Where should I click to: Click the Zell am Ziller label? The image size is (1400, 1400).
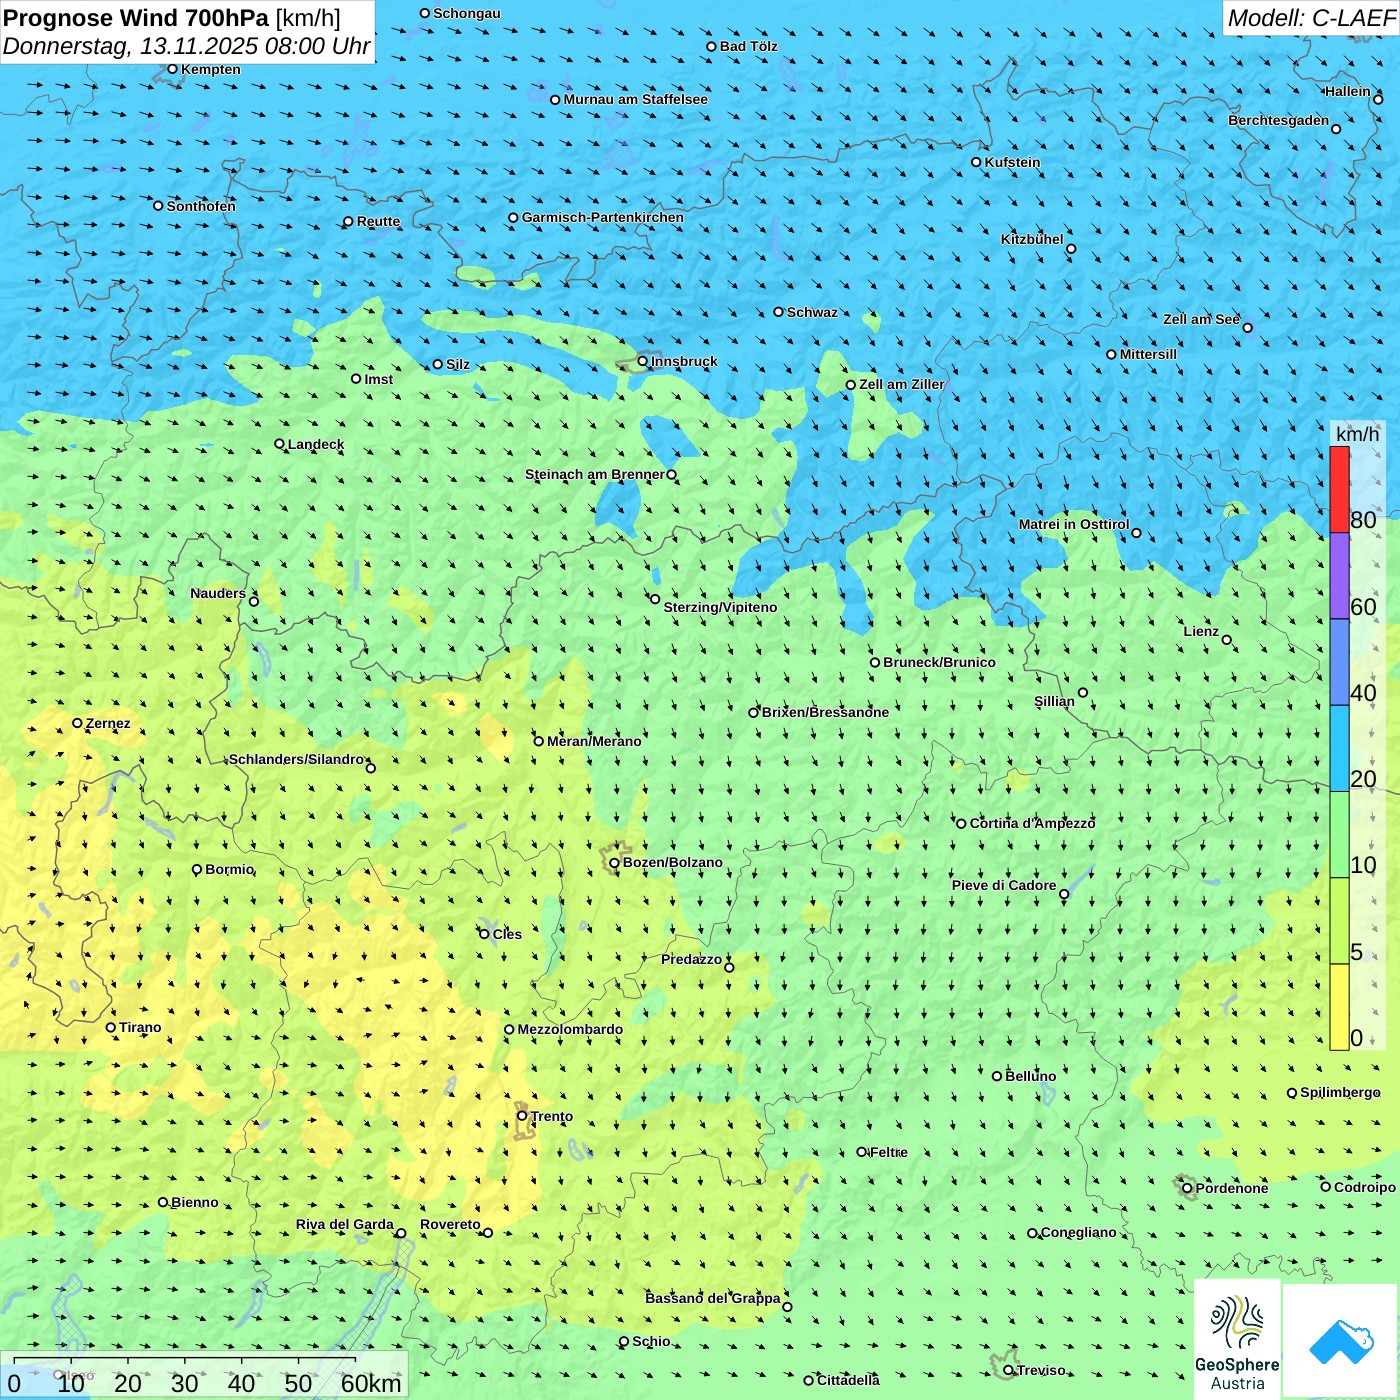pos(901,384)
